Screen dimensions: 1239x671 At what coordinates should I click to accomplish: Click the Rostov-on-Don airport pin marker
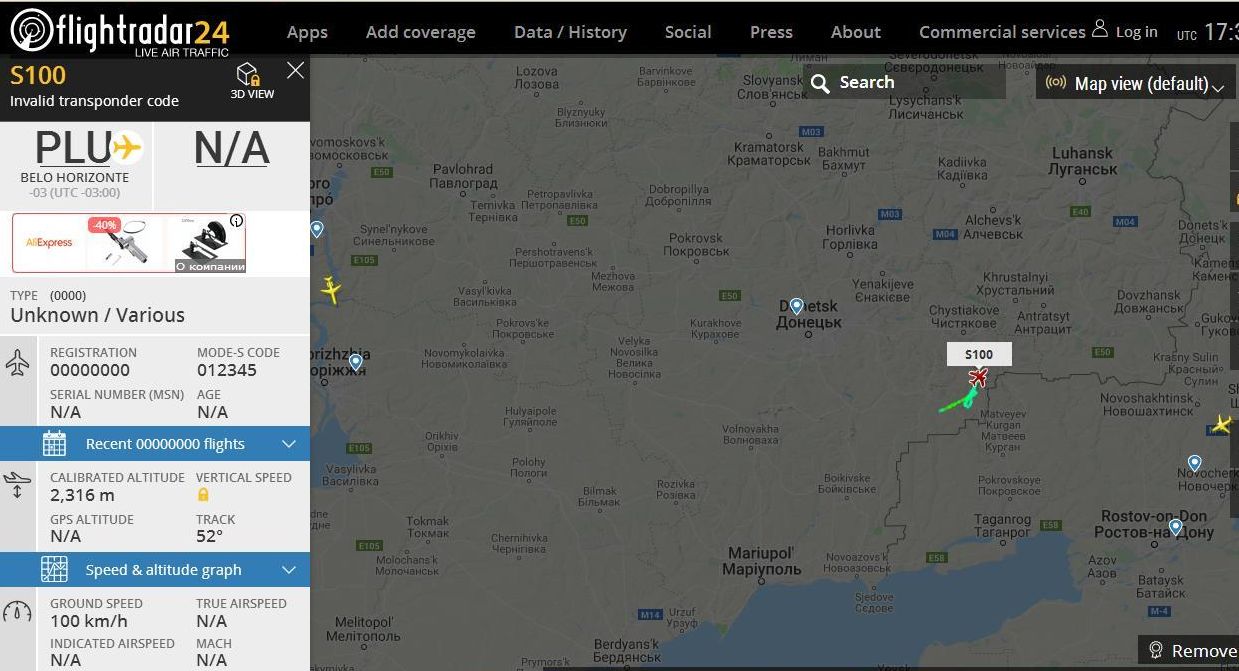pos(1175,527)
